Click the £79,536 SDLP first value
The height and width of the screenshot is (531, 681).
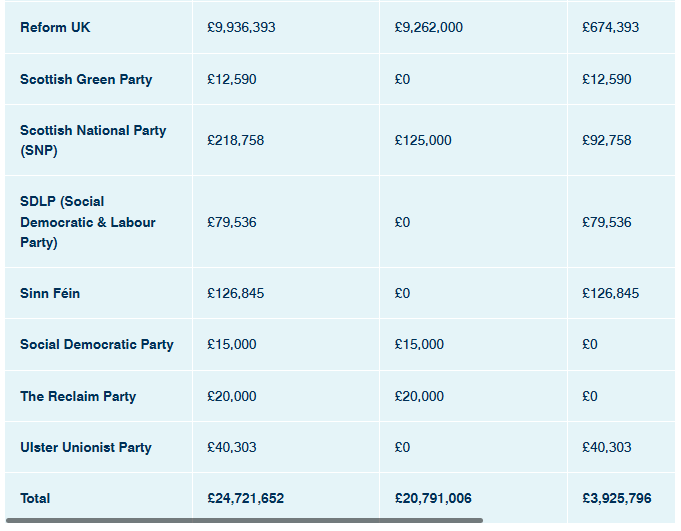point(231,222)
